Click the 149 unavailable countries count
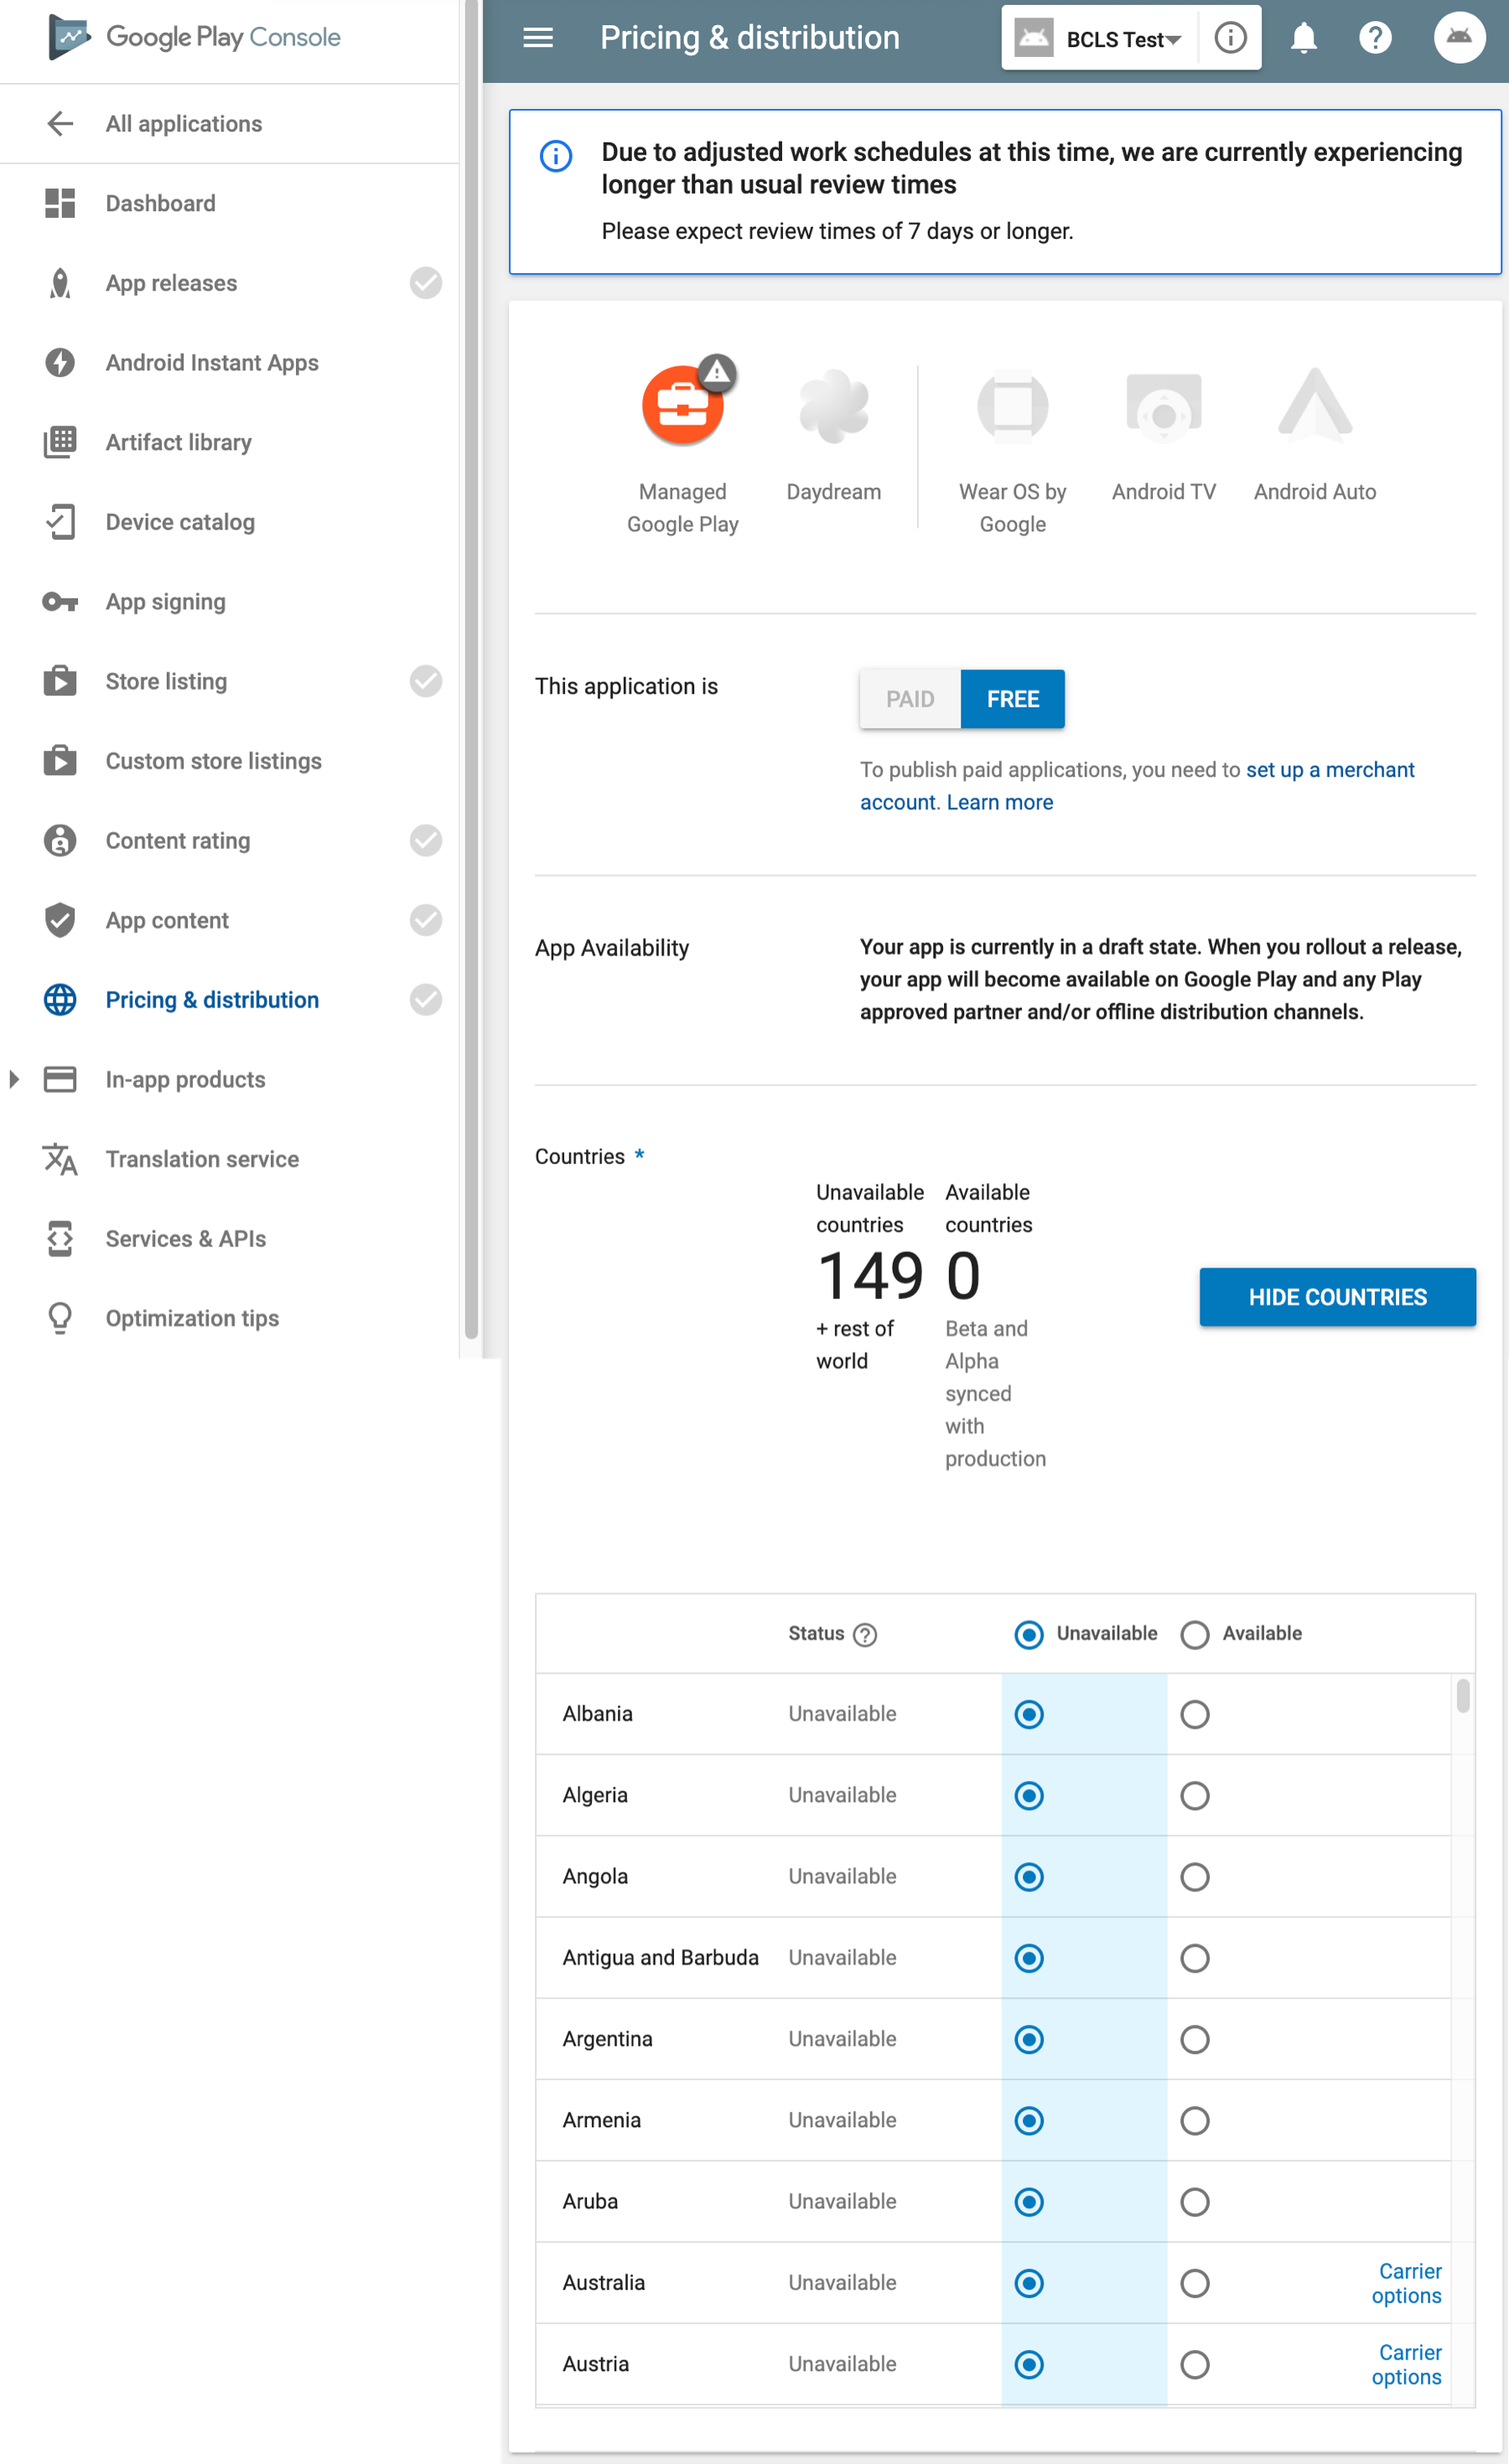1509x2464 pixels. tap(870, 1275)
